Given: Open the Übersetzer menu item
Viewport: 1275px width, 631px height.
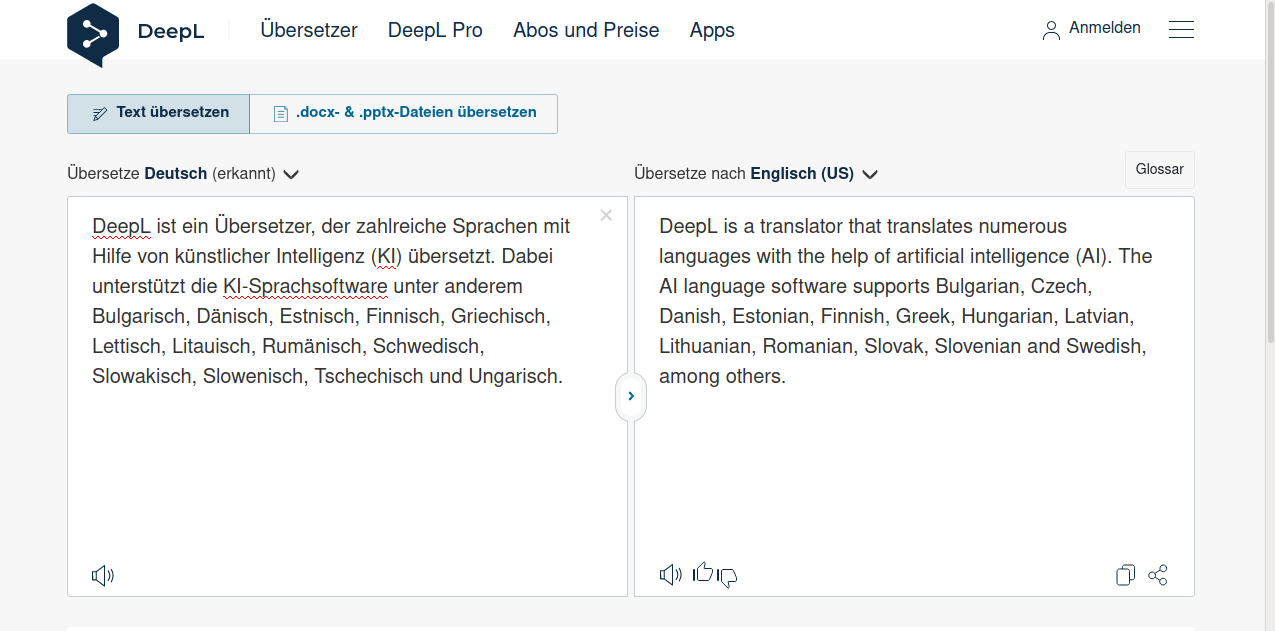Looking at the screenshot, I should click(x=309, y=30).
